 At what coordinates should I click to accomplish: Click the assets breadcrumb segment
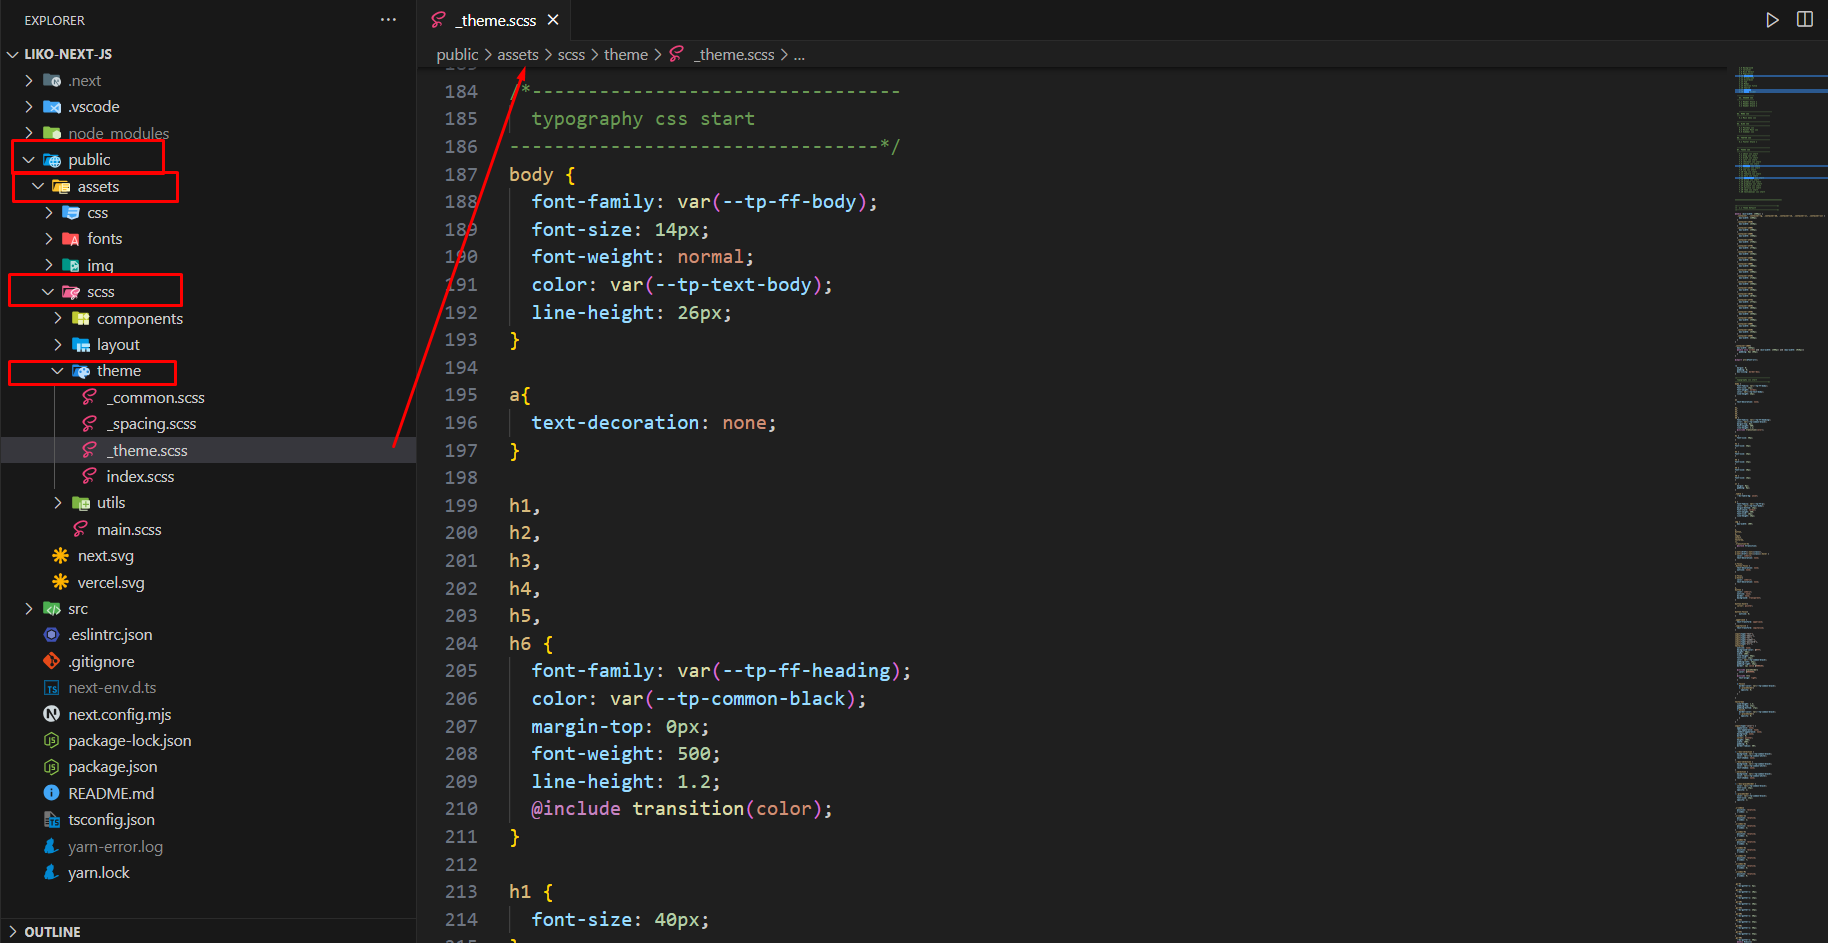pyautogui.click(x=517, y=54)
